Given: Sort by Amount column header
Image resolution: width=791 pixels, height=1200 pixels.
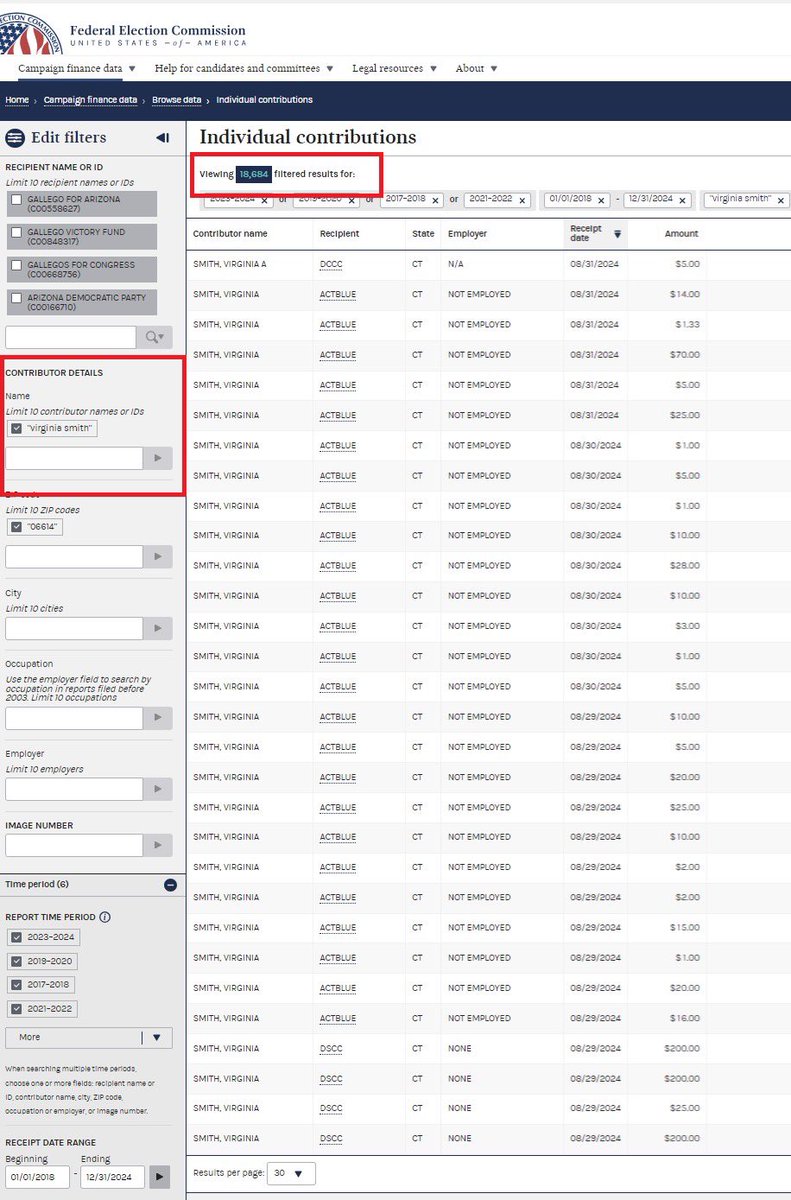Looking at the screenshot, I should tap(681, 234).
